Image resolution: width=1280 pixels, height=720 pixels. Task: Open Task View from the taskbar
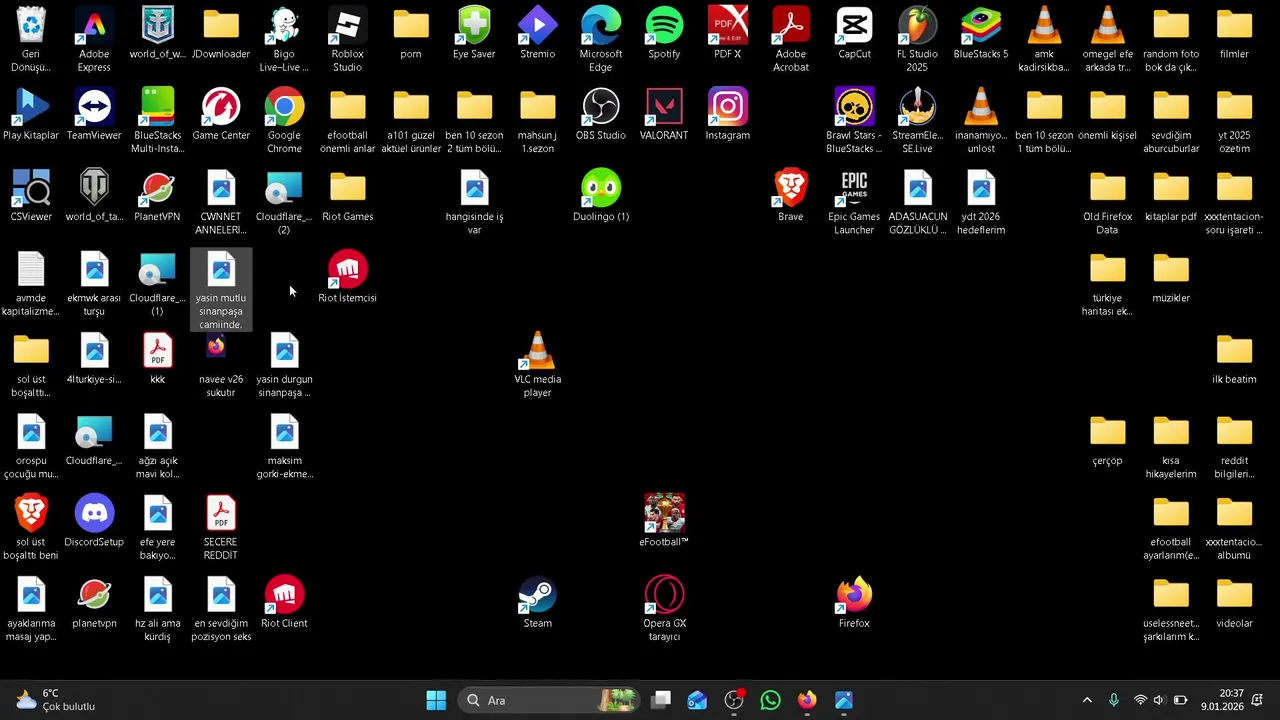pyautogui.click(x=661, y=700)
